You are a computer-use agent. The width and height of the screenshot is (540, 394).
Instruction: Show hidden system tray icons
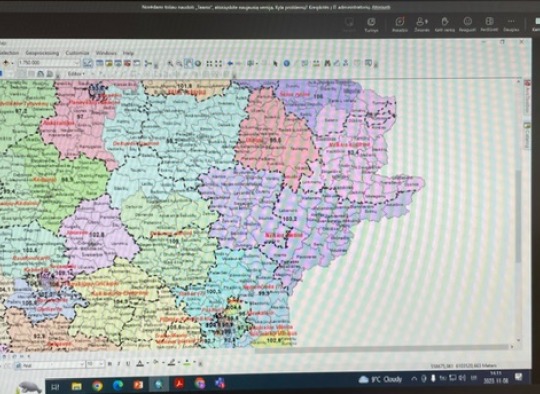coord(414,379)
